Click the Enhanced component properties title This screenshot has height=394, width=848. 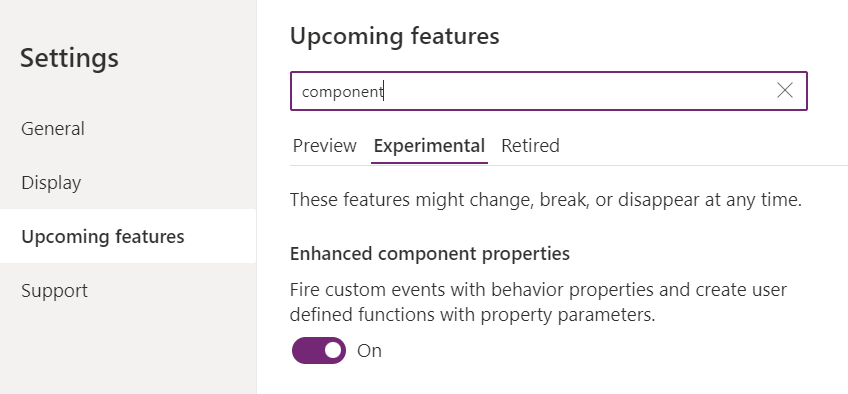coord(430,253)
